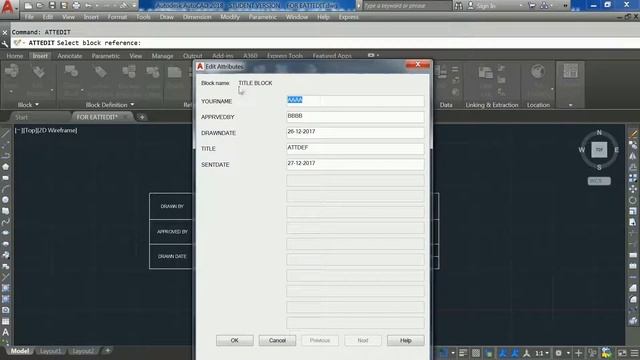Click OK in Edit Attributes dialog
This screenshot has height=360, width=640.
[x=234, y=340]
